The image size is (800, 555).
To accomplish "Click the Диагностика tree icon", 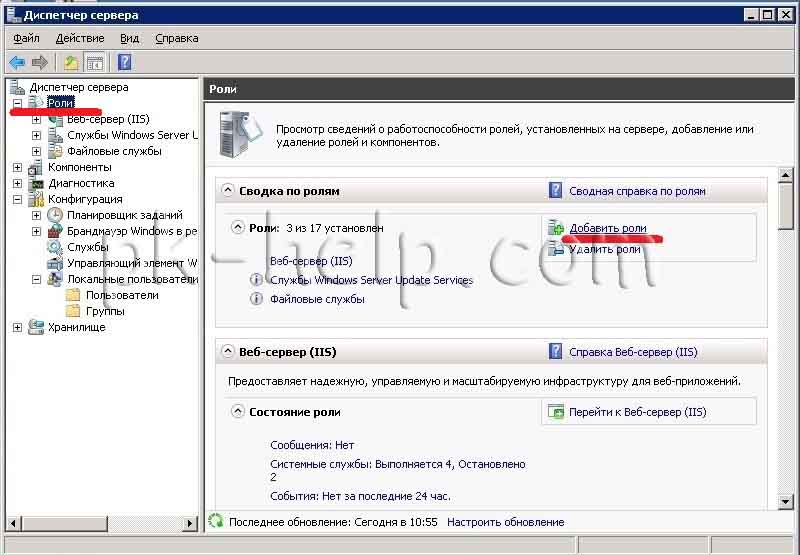I will pos(36,183).
